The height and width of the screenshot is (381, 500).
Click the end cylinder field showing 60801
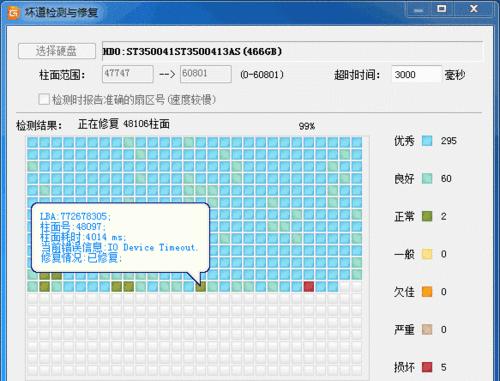pos(206,74)
